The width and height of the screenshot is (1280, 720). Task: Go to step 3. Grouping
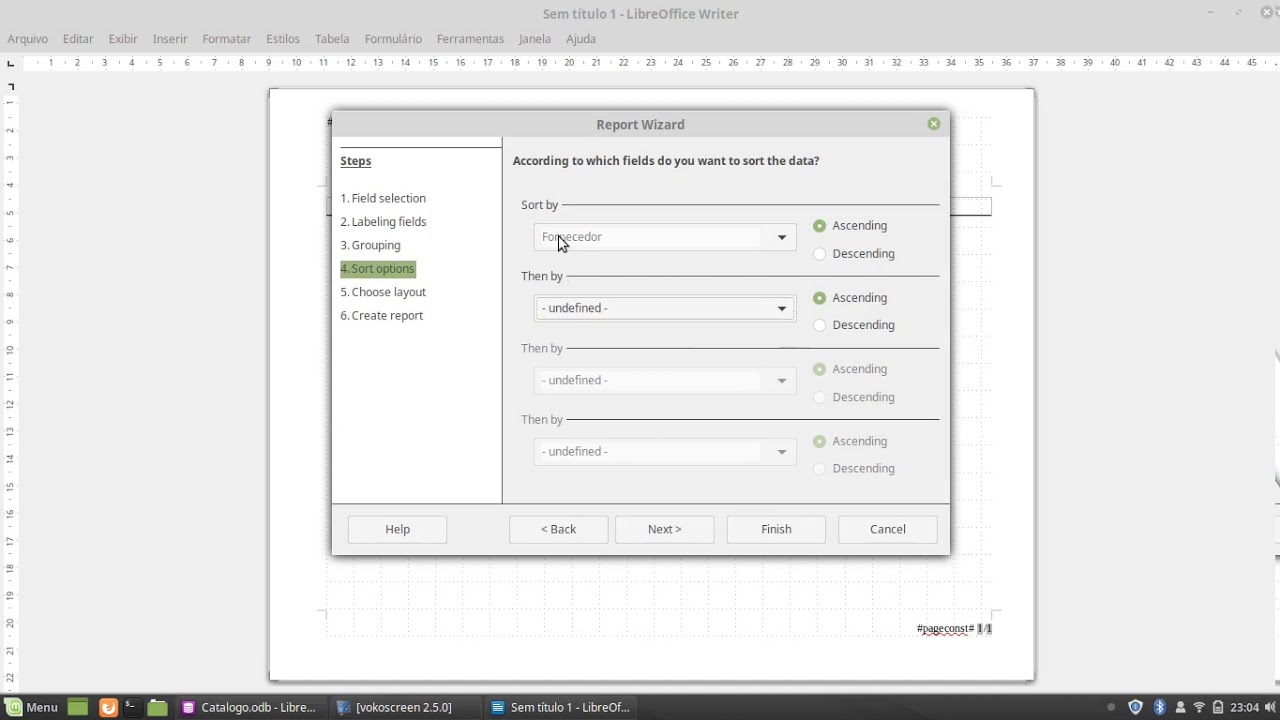[370, 245]
